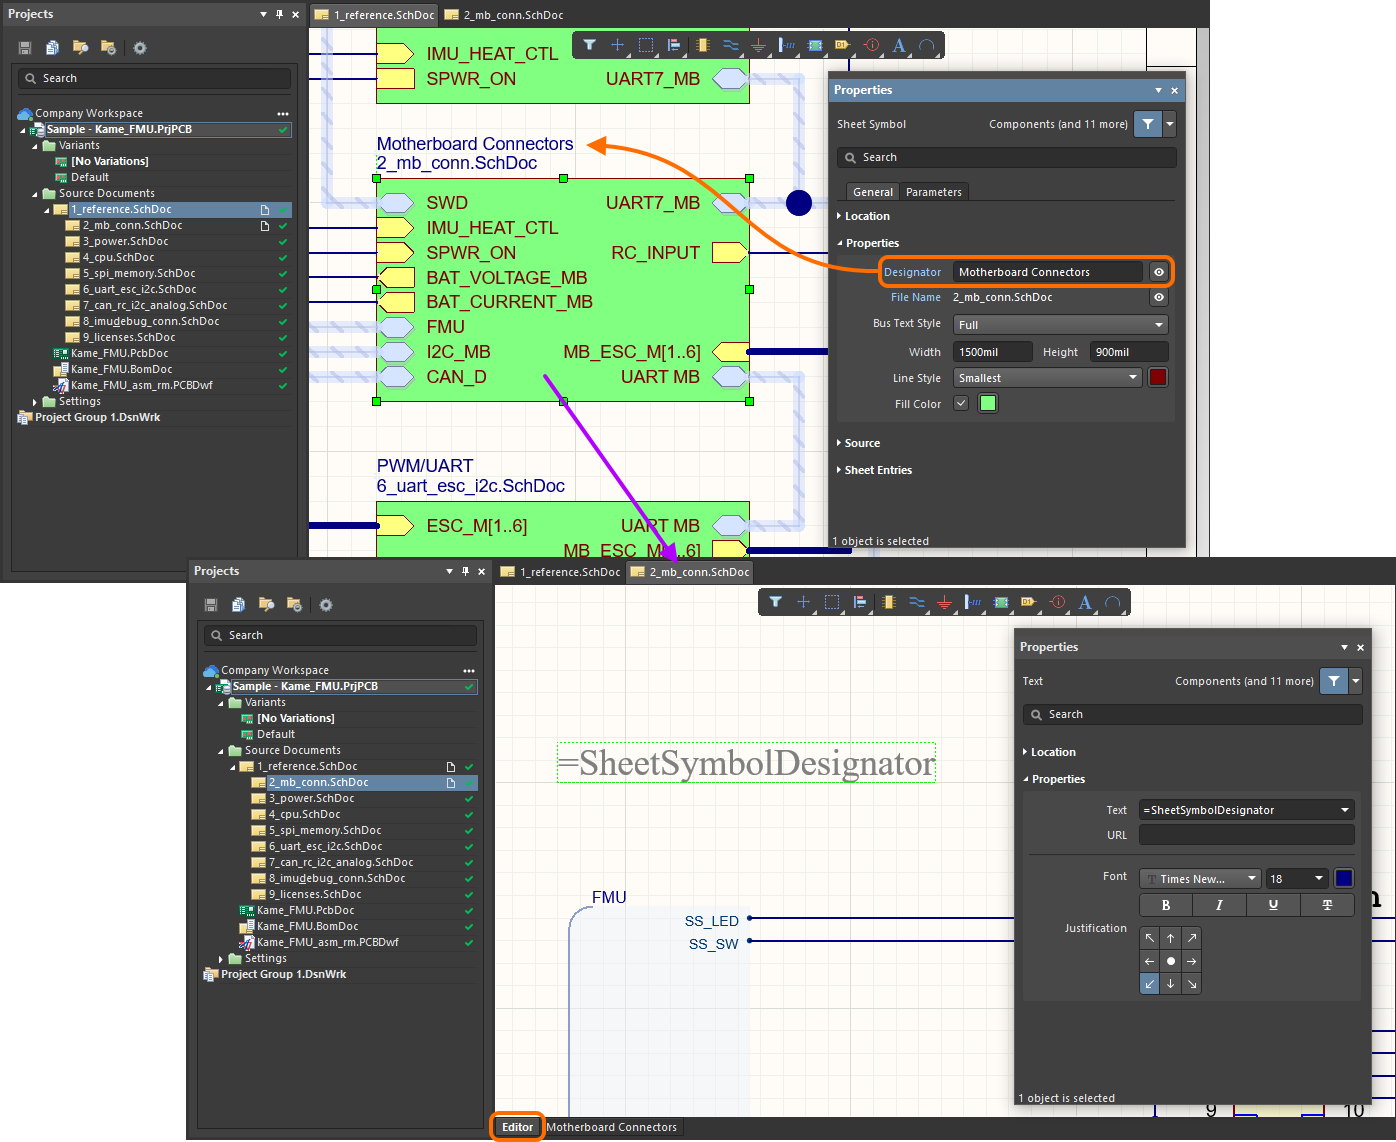
Task: Toggle visibility eye for File Name field
Action: coord(1159,297)
